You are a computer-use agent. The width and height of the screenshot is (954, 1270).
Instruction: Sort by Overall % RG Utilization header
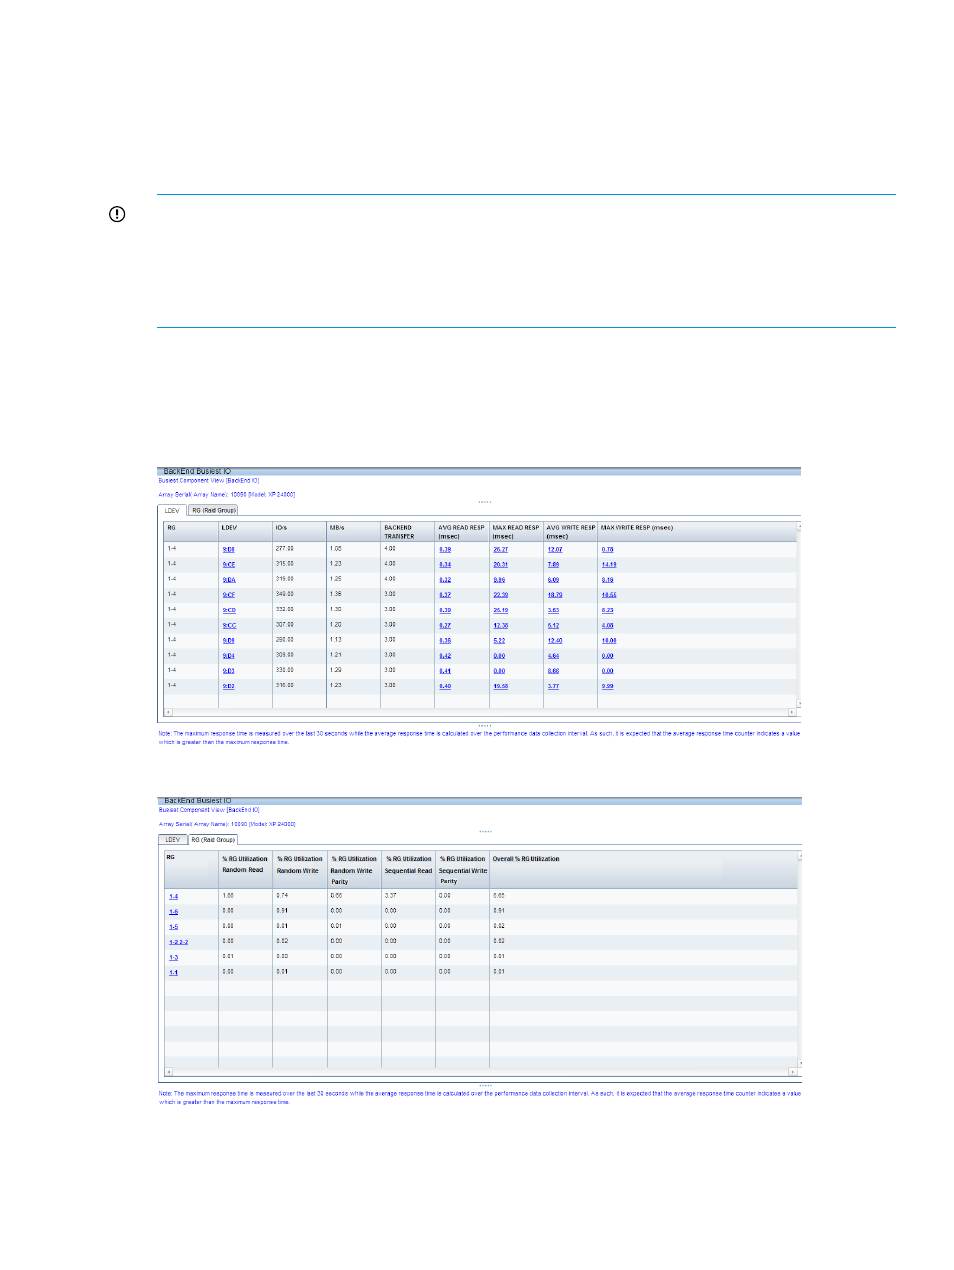[643, 869]
